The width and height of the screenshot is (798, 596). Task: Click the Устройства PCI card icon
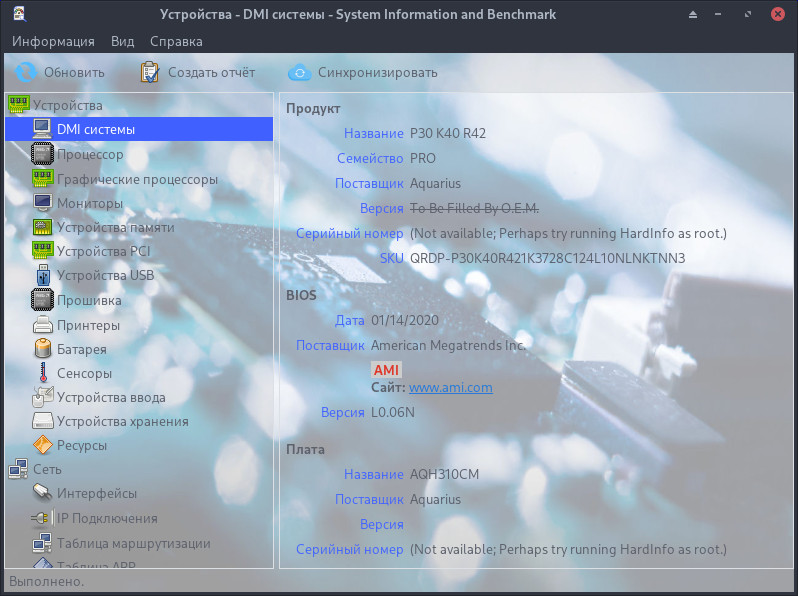42,250
